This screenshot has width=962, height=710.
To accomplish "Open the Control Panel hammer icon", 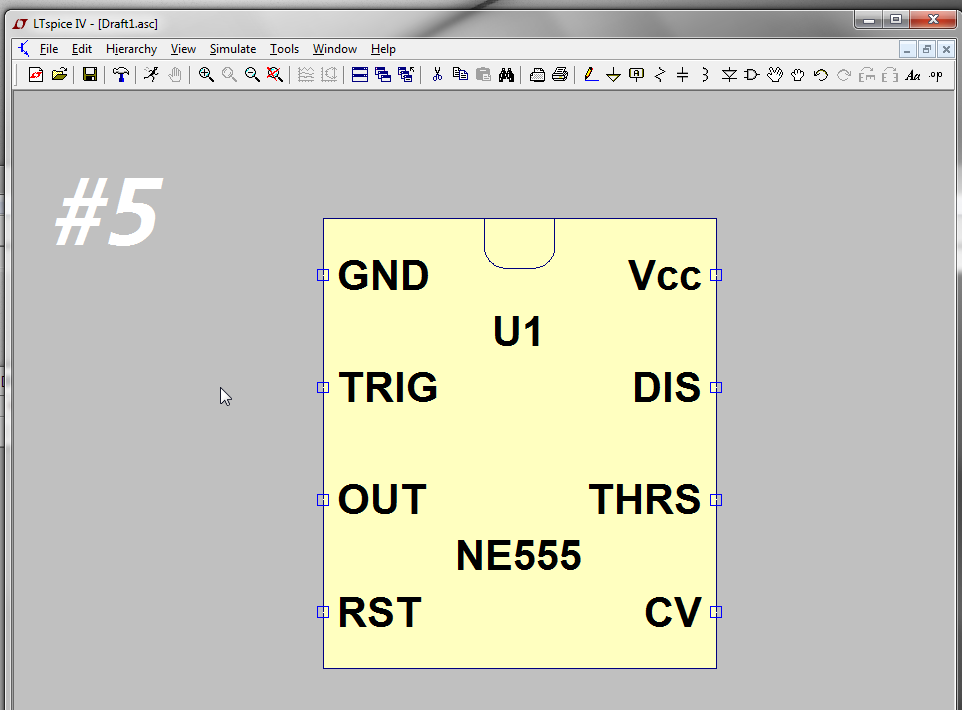I will [x=121, y=75].
